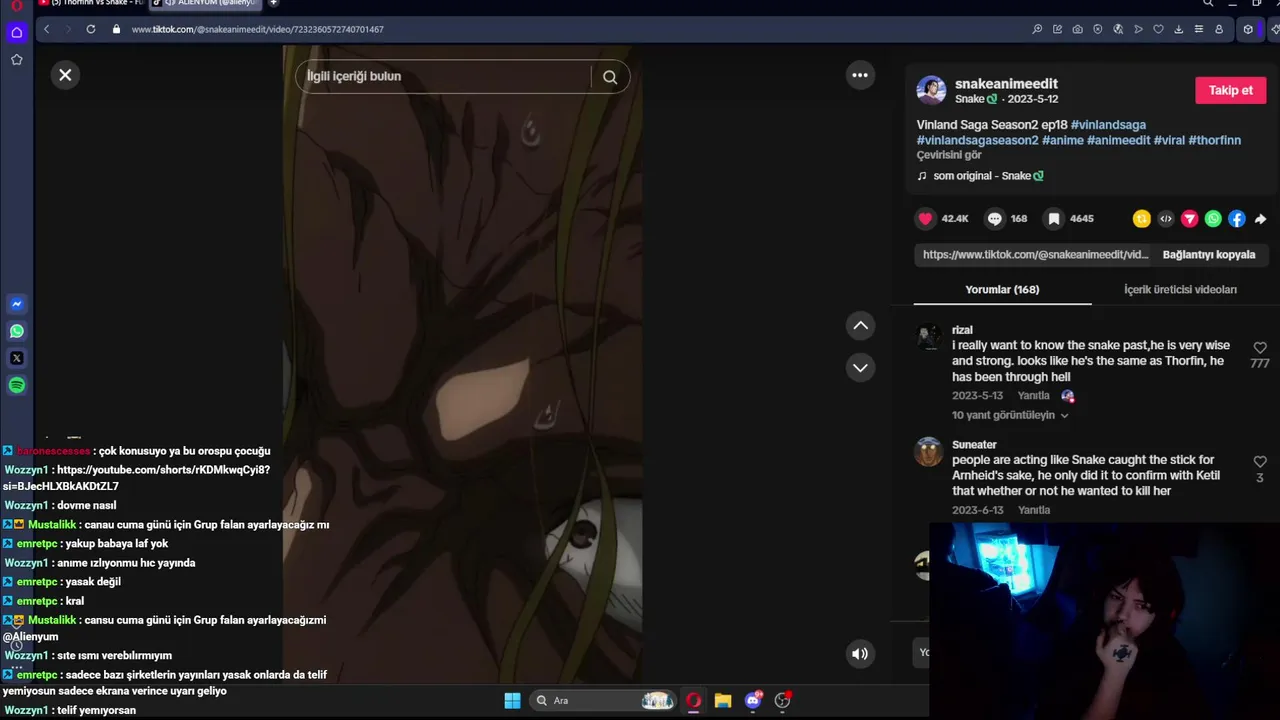The height and width of the screenshot is (720, 1280).
Task: Open Messenger in the Opera sidebar
Action: click(17, 304)
